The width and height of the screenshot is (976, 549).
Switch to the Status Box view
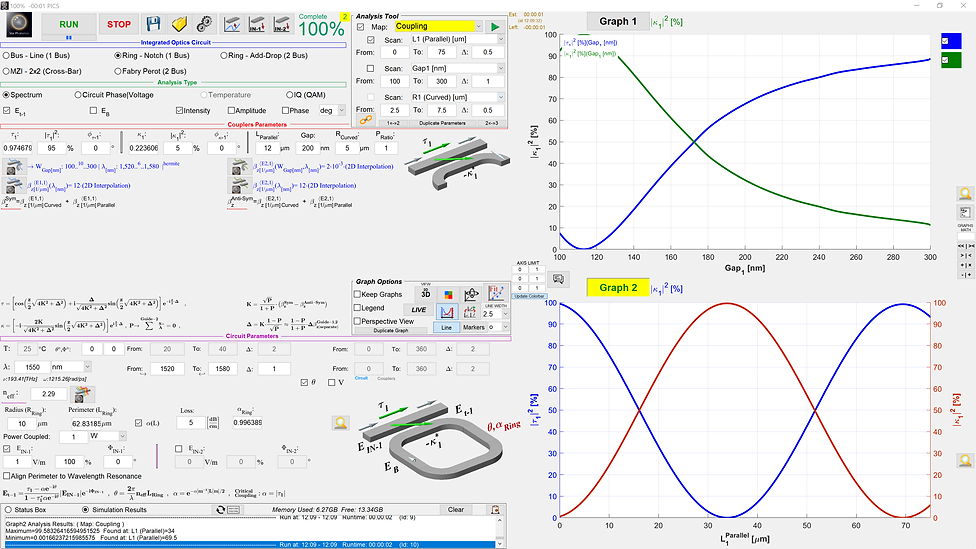click(x=26, y=510)
